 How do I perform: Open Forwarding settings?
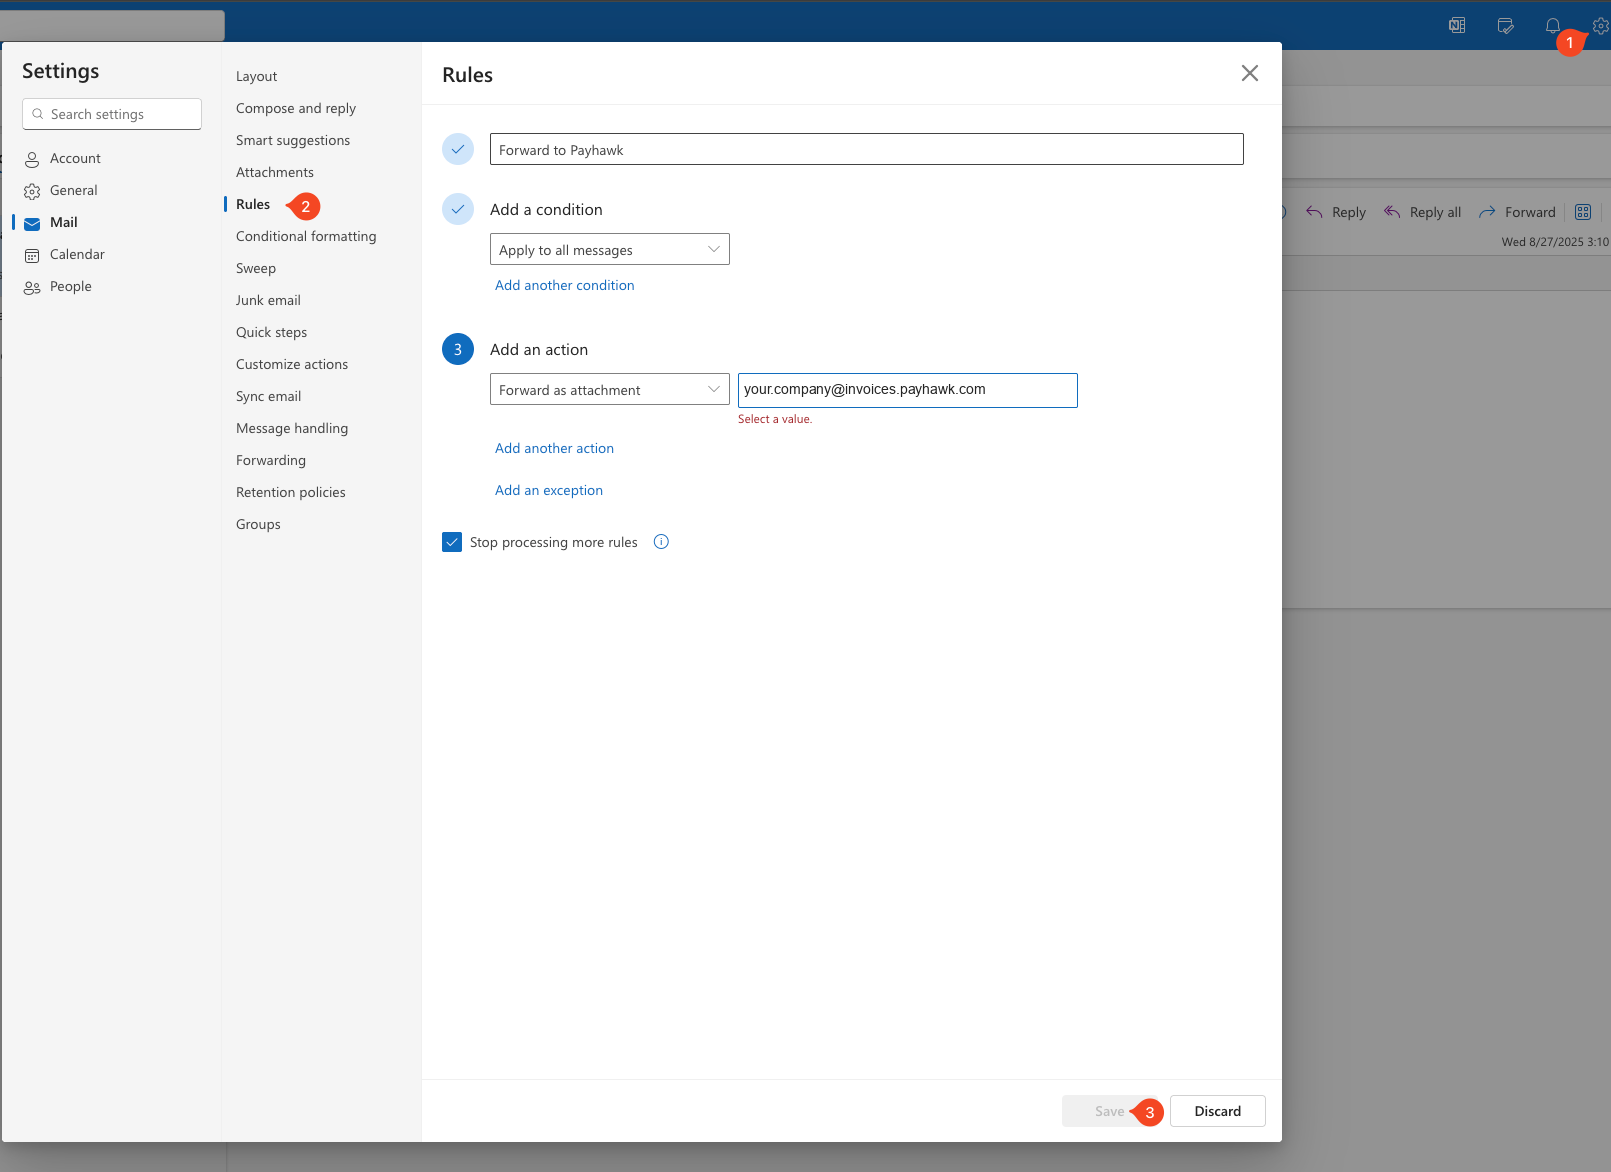click(x=271, y=460)
